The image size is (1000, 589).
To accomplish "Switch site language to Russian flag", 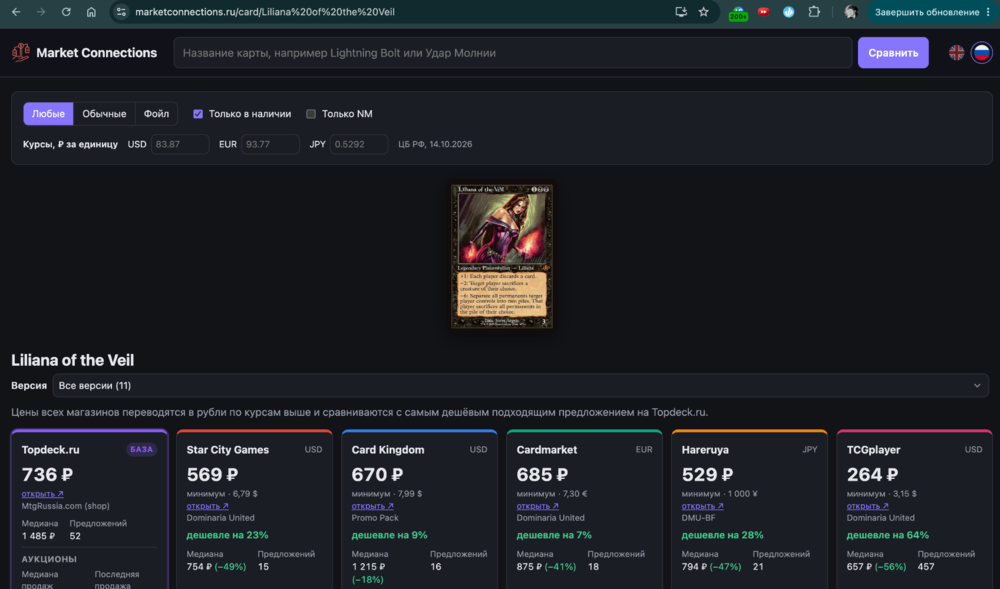I will pyautogui.click(x=982, y=52).
